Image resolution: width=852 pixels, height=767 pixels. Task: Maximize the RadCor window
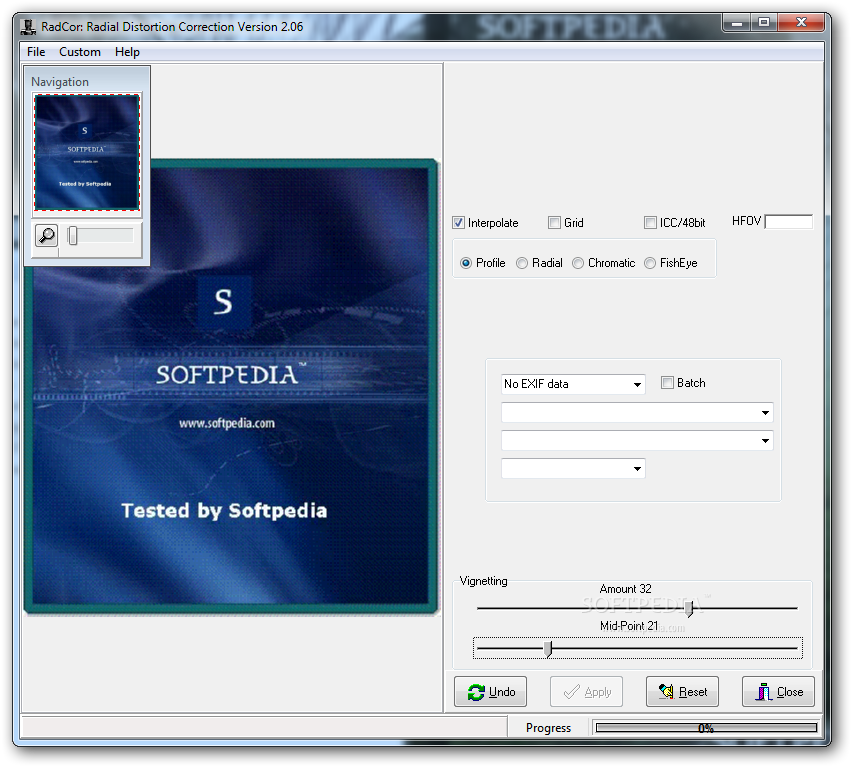coord(764,23)
